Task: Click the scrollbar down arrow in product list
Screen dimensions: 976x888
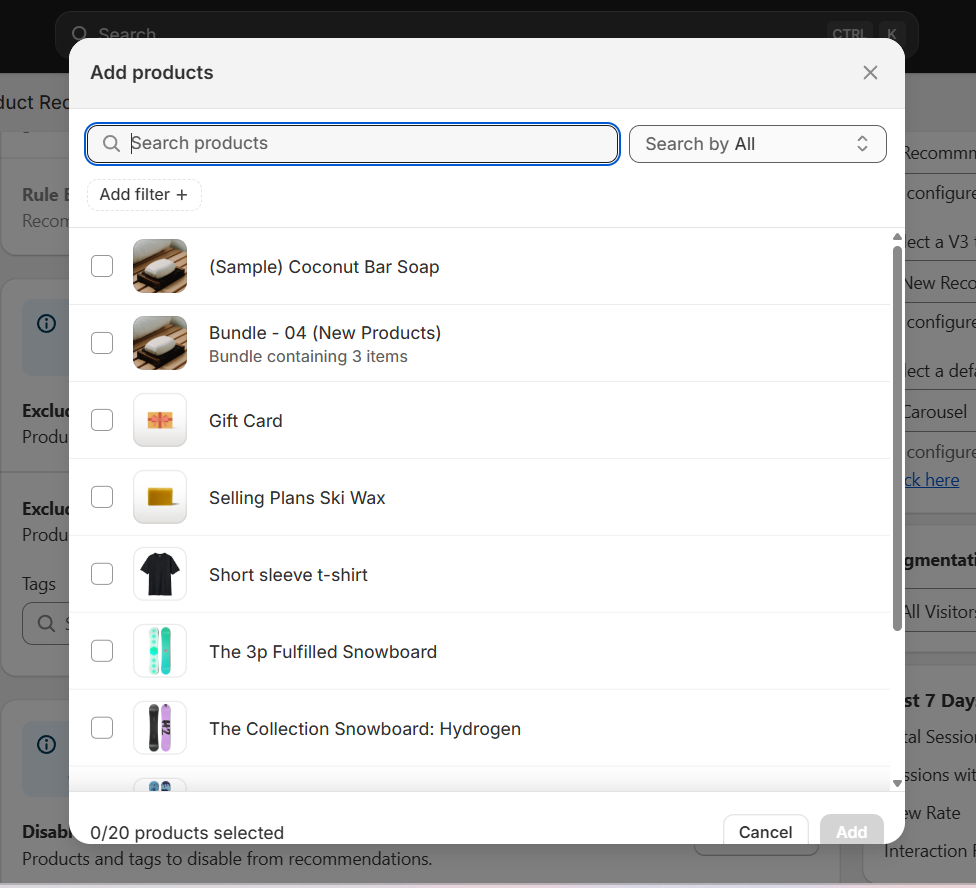Action: [x=897, y=783]
